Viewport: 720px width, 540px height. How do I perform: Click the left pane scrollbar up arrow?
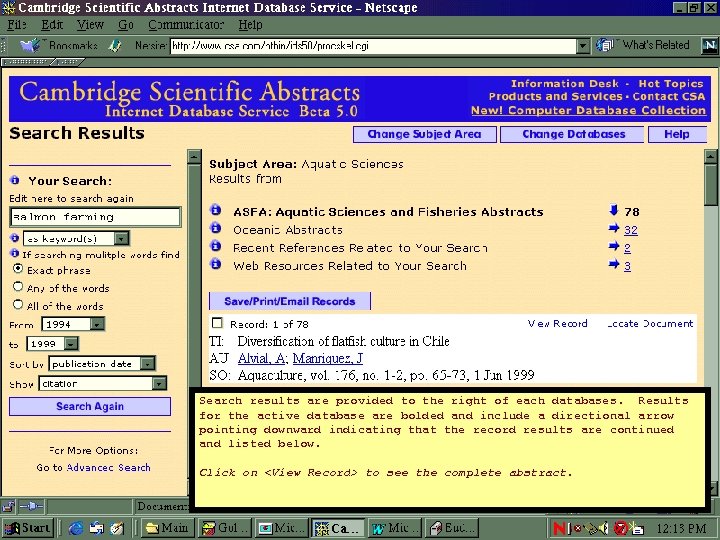(194, 157)
